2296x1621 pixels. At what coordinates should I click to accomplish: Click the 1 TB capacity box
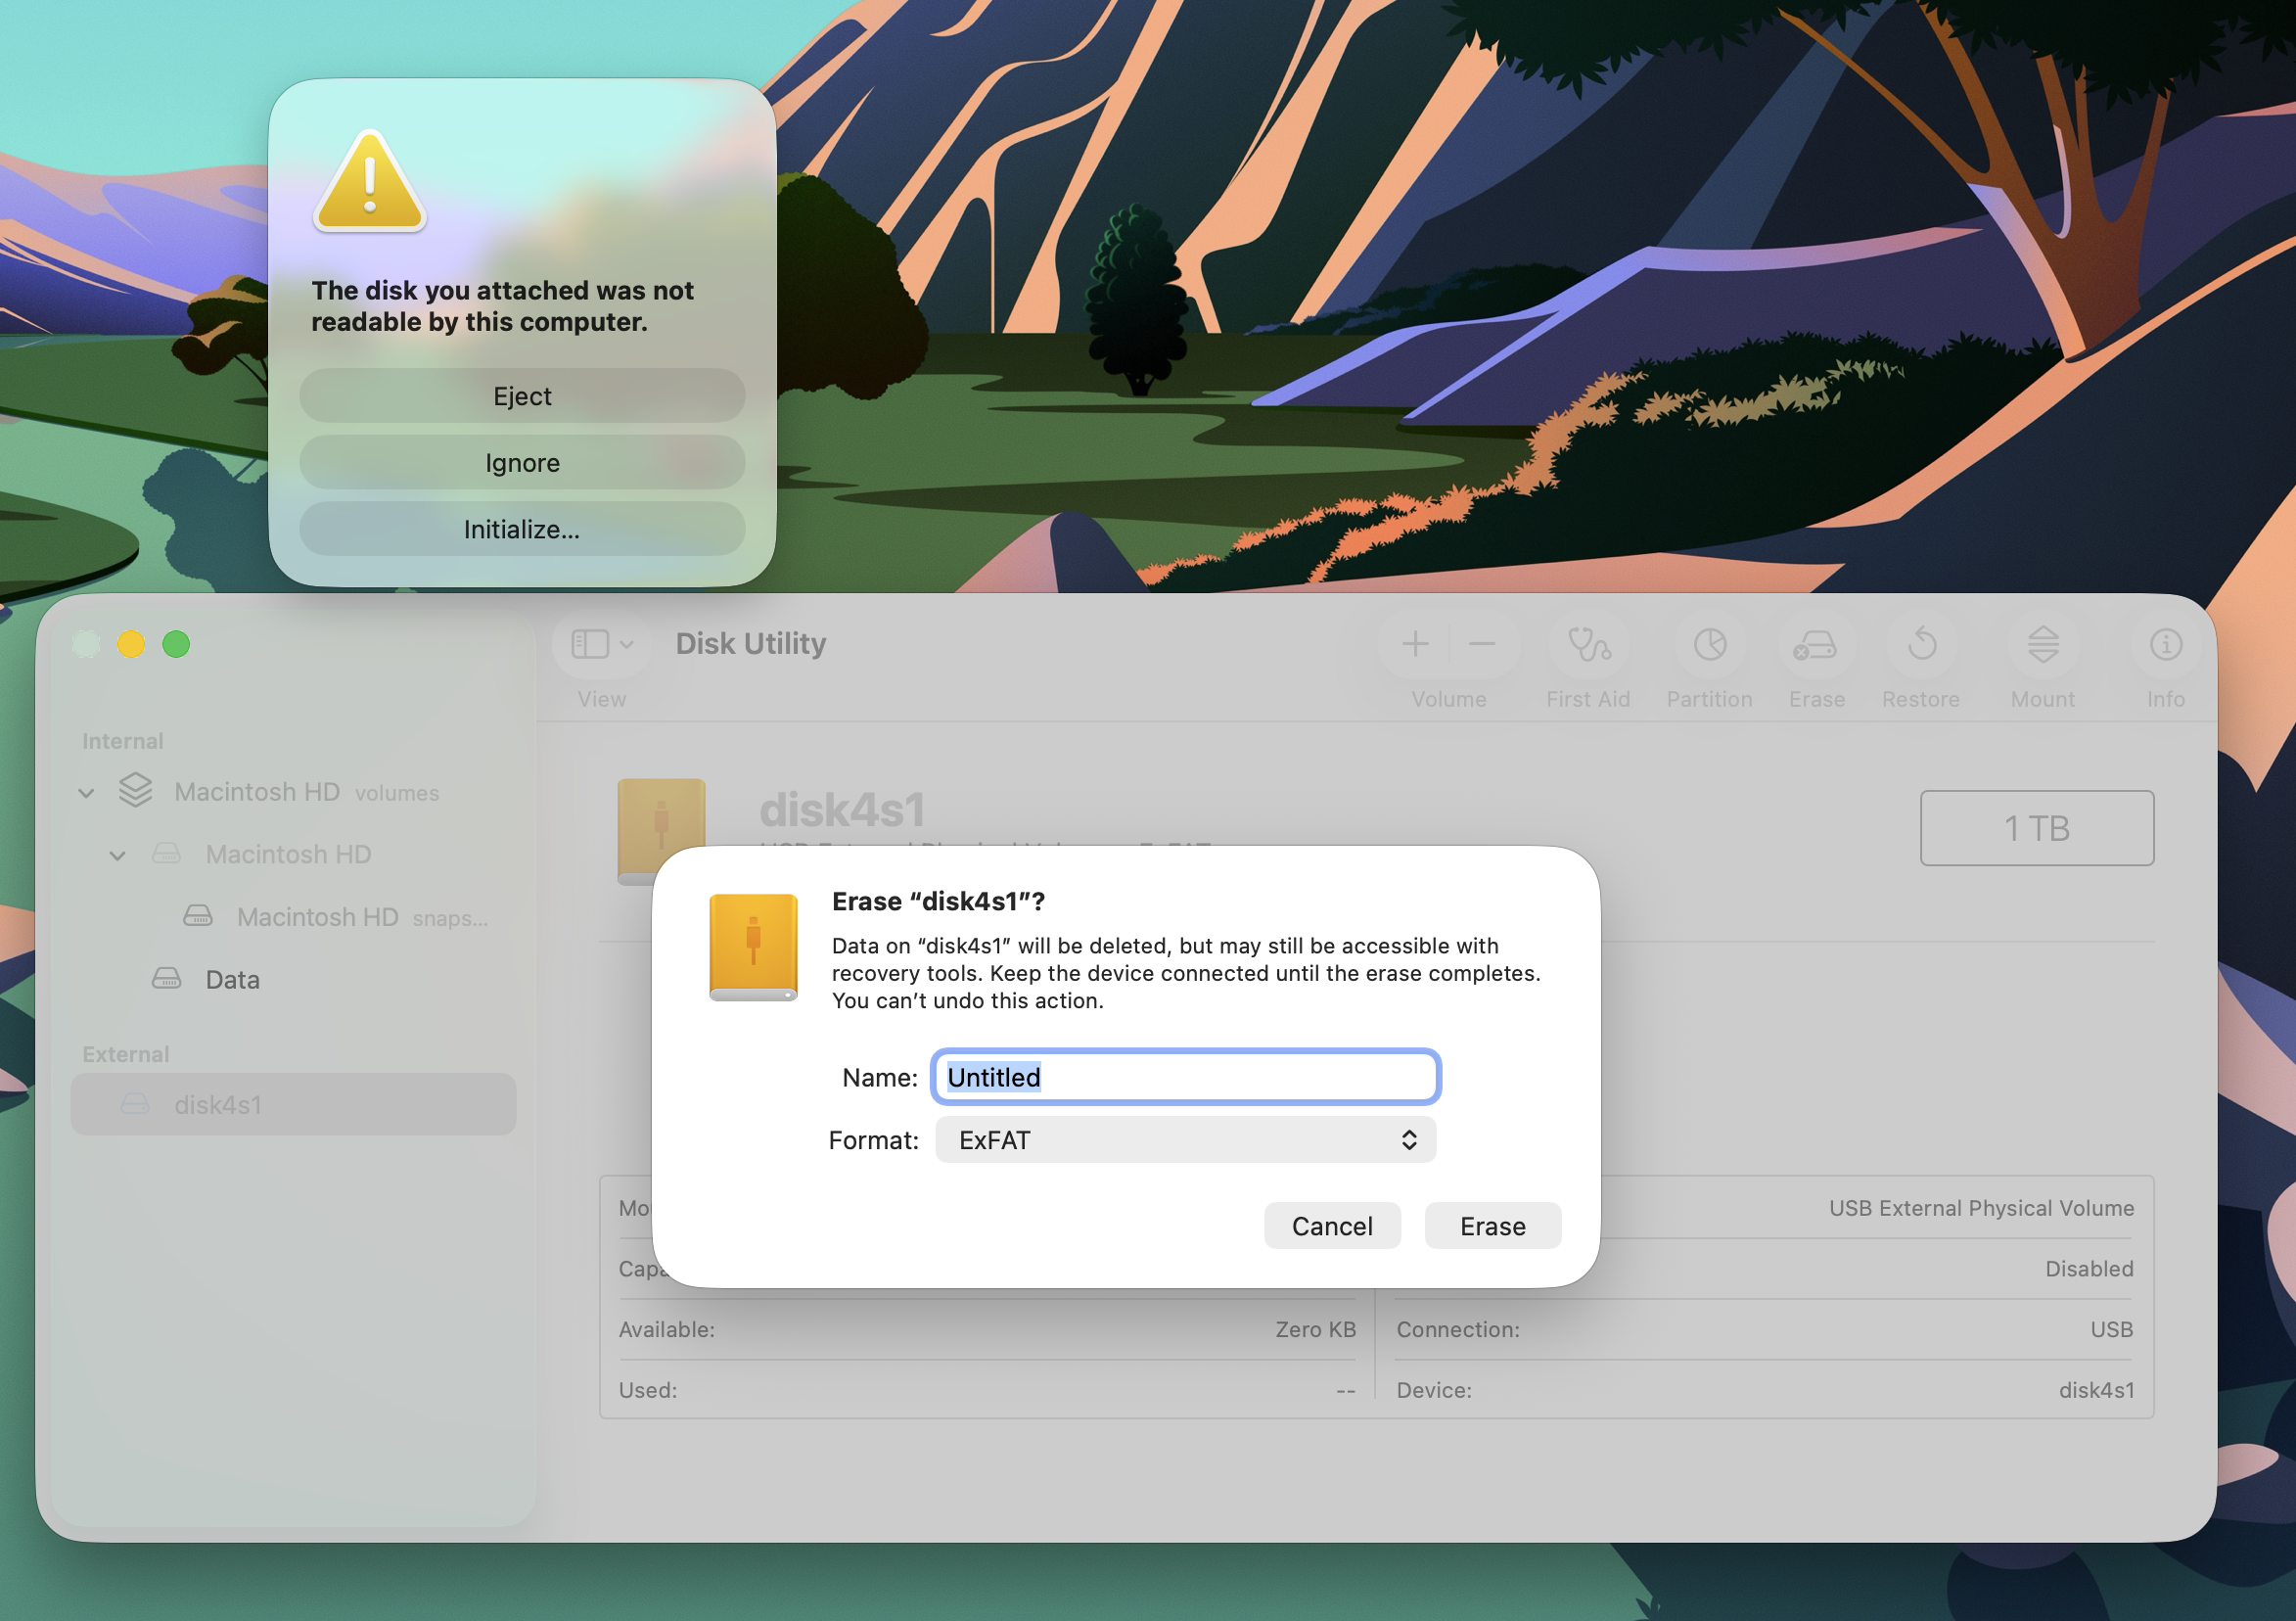point(2037,828)
